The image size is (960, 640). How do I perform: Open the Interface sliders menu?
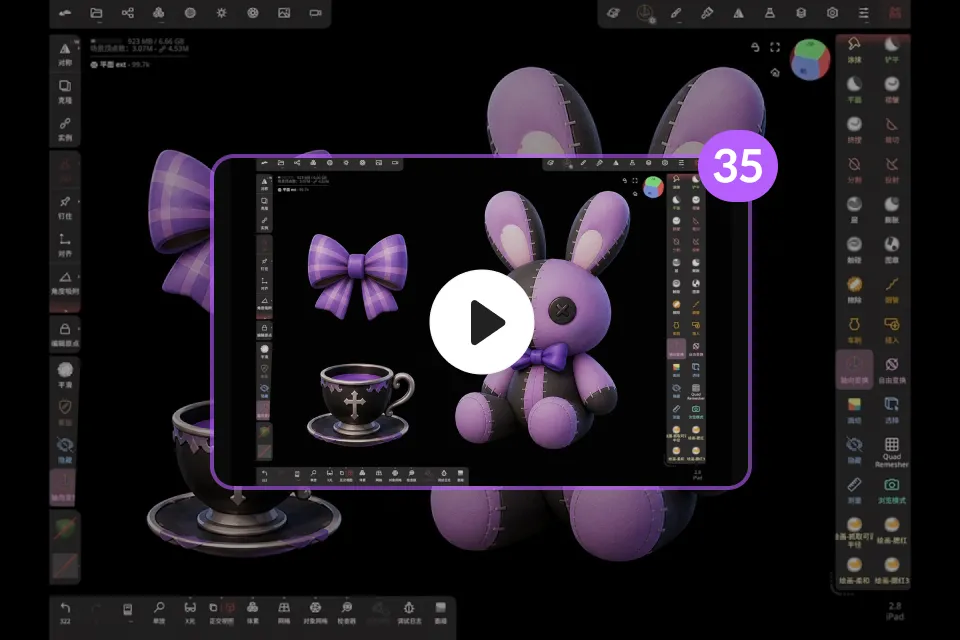863,13
